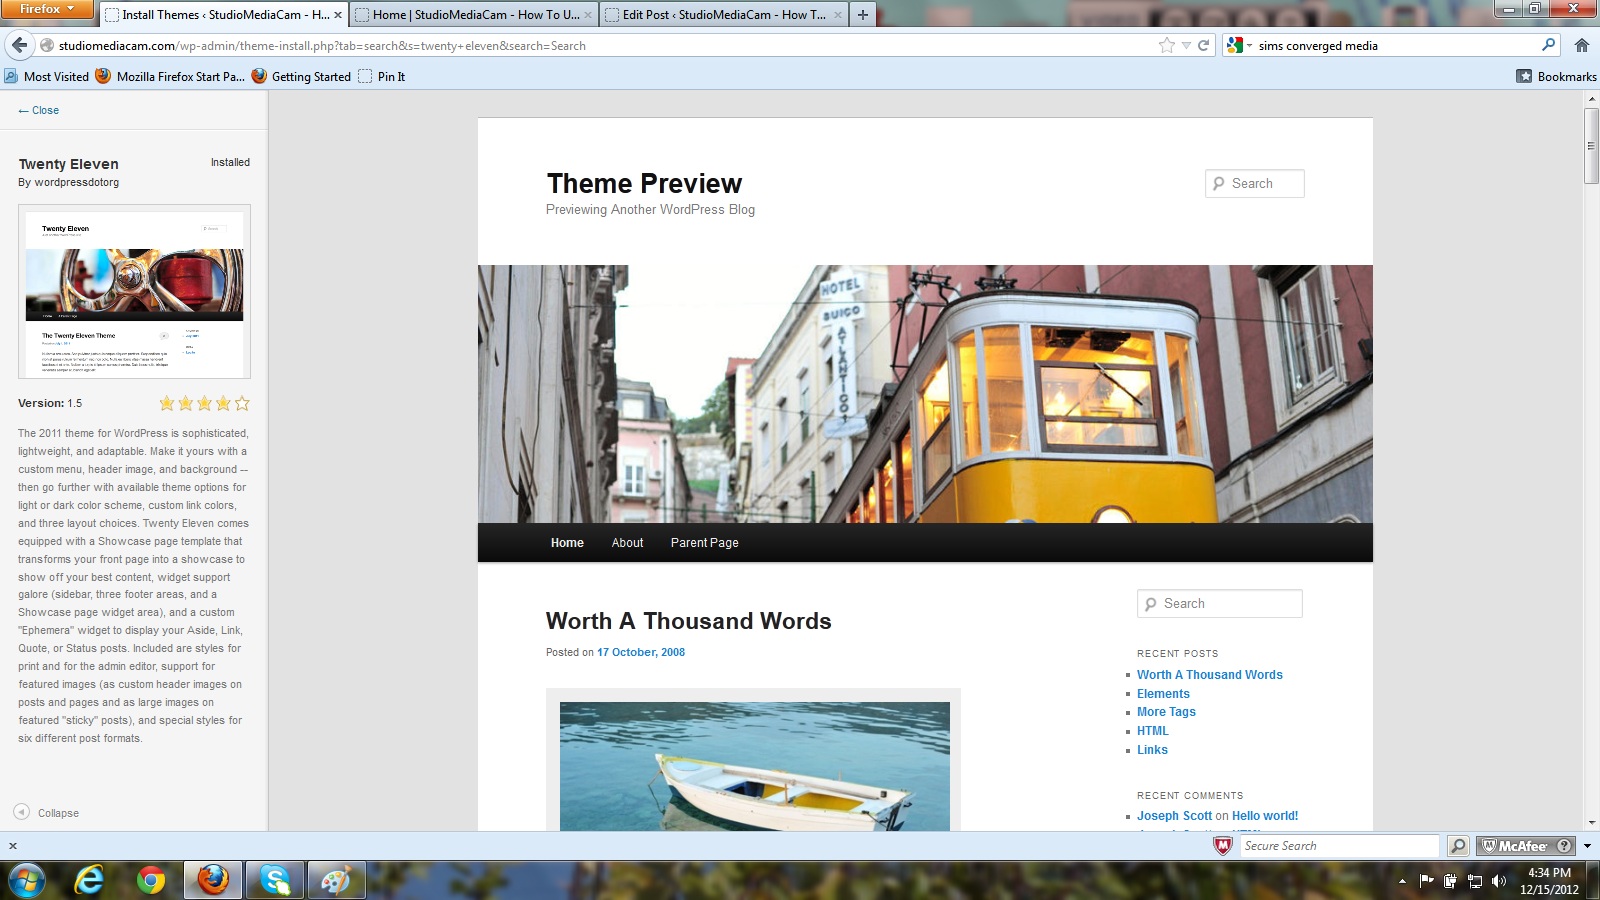Click the page scrollbar down arrow
The width and height of the screenshot is (1600, 900).
coord(1591,822)
